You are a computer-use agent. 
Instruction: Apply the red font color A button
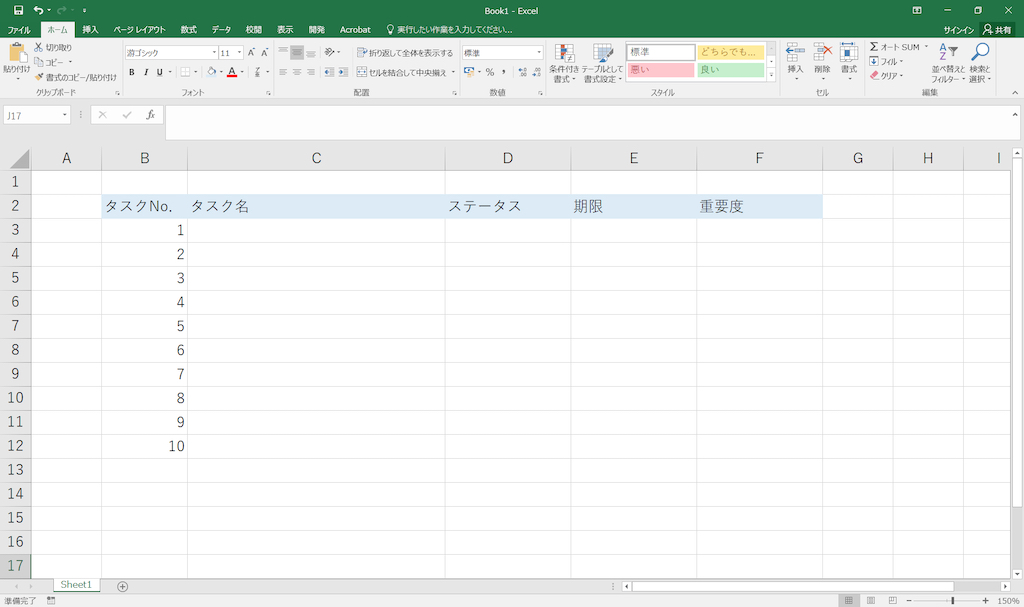coord(231,72)
